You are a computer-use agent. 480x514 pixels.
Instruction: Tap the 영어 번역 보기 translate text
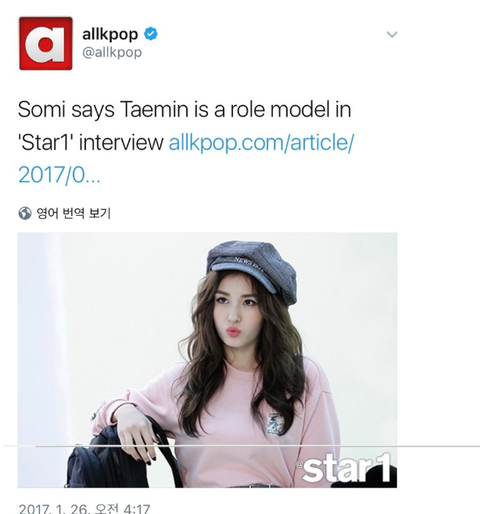[x=73, y=213]
